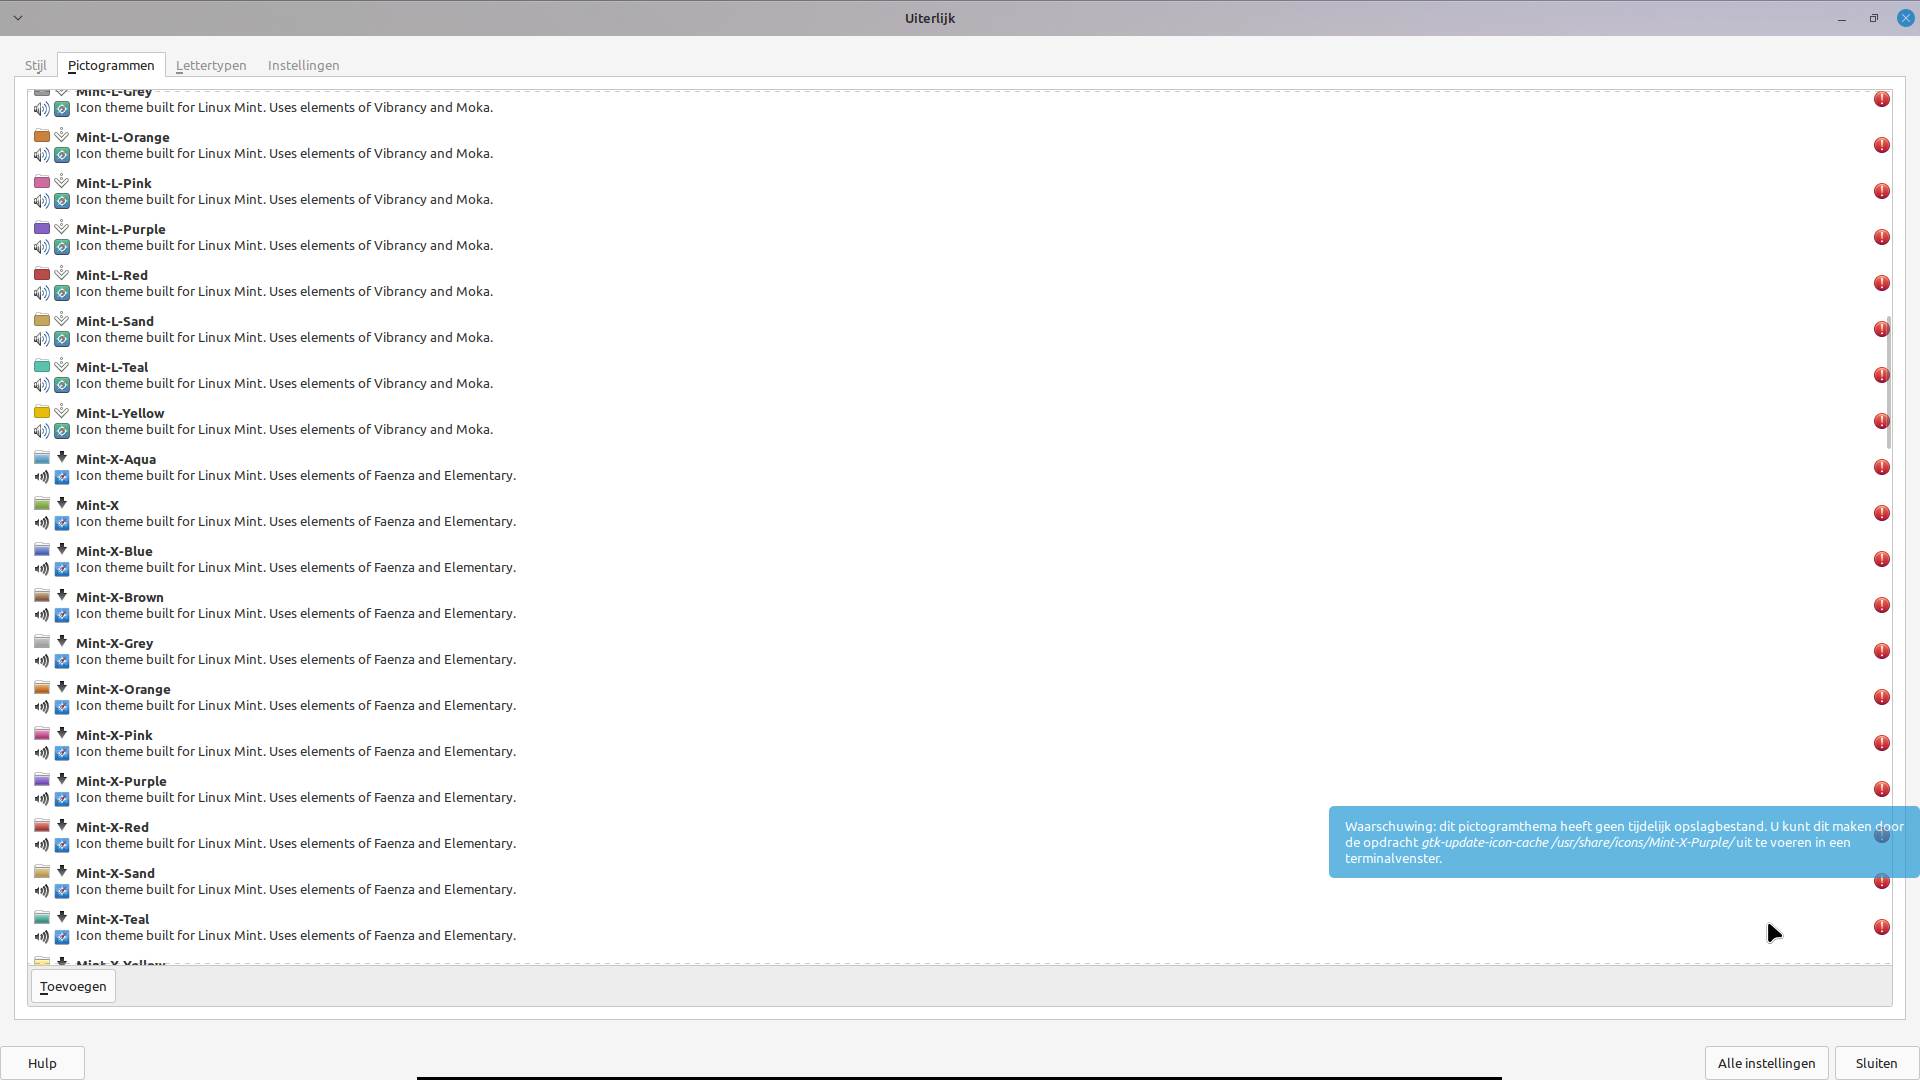Click the sand folder preview of Mint-L-Sand
Image resolution: width=1920 pixels, height=1080 pixels.
point(42,320)
